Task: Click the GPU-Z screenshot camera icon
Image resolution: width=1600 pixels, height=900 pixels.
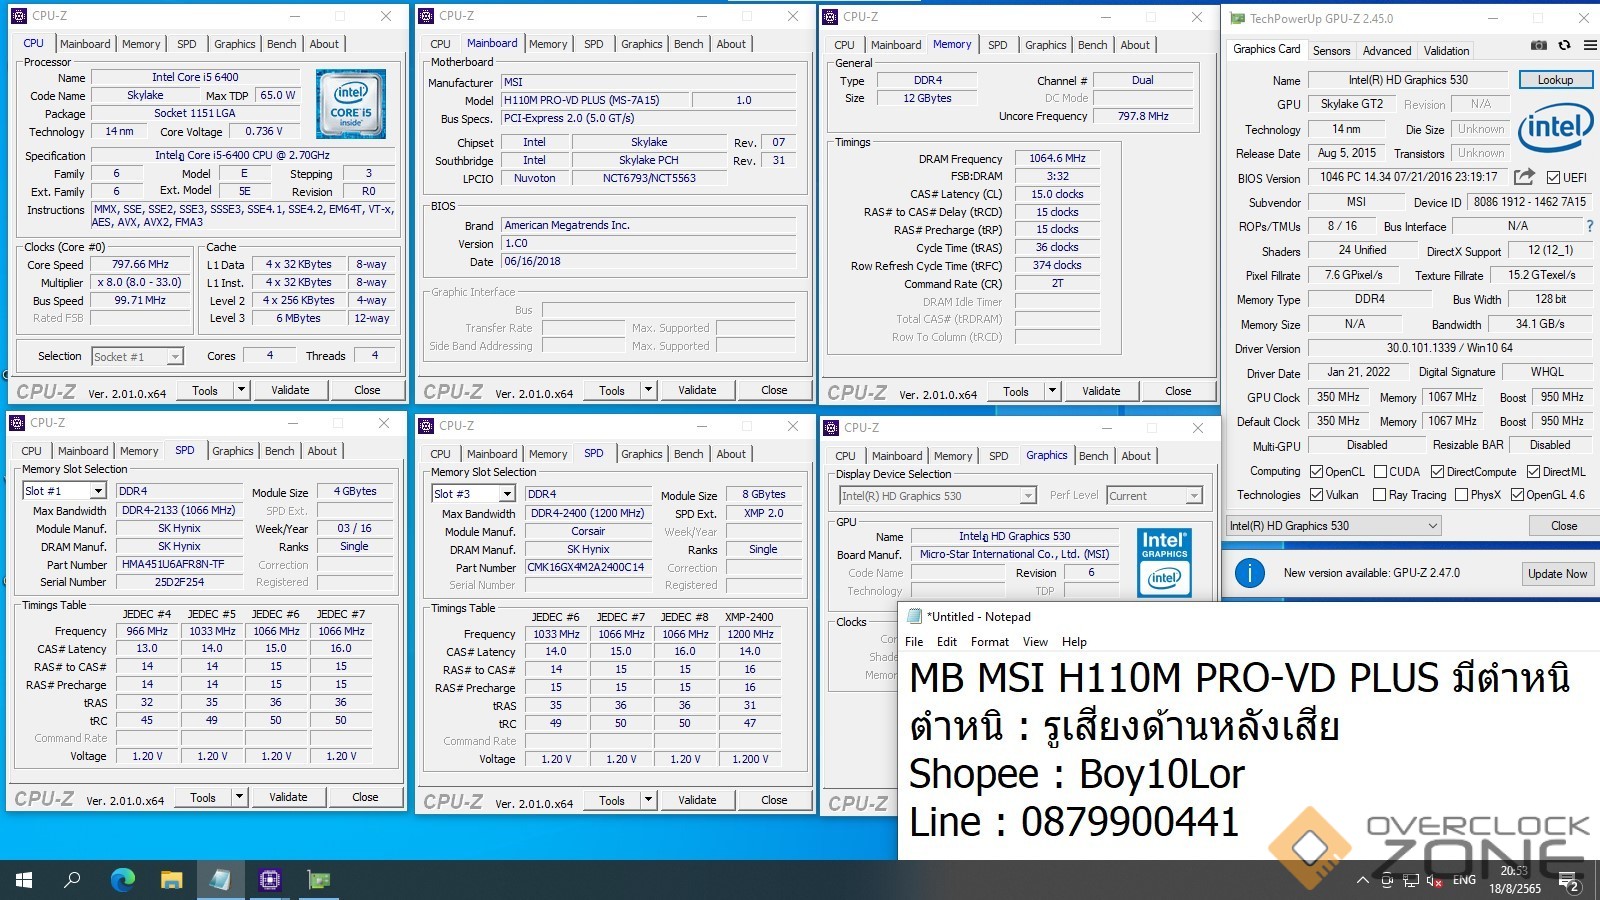Action: (1539, 45)
